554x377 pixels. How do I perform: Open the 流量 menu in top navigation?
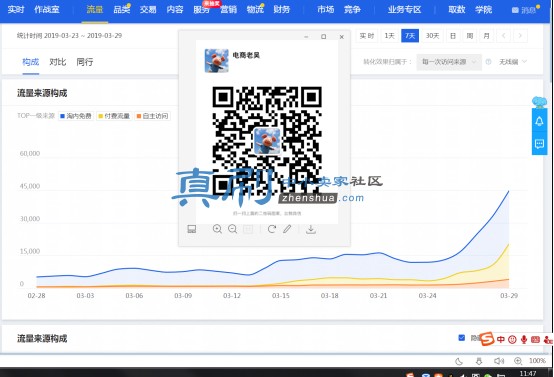coord(95,10)
